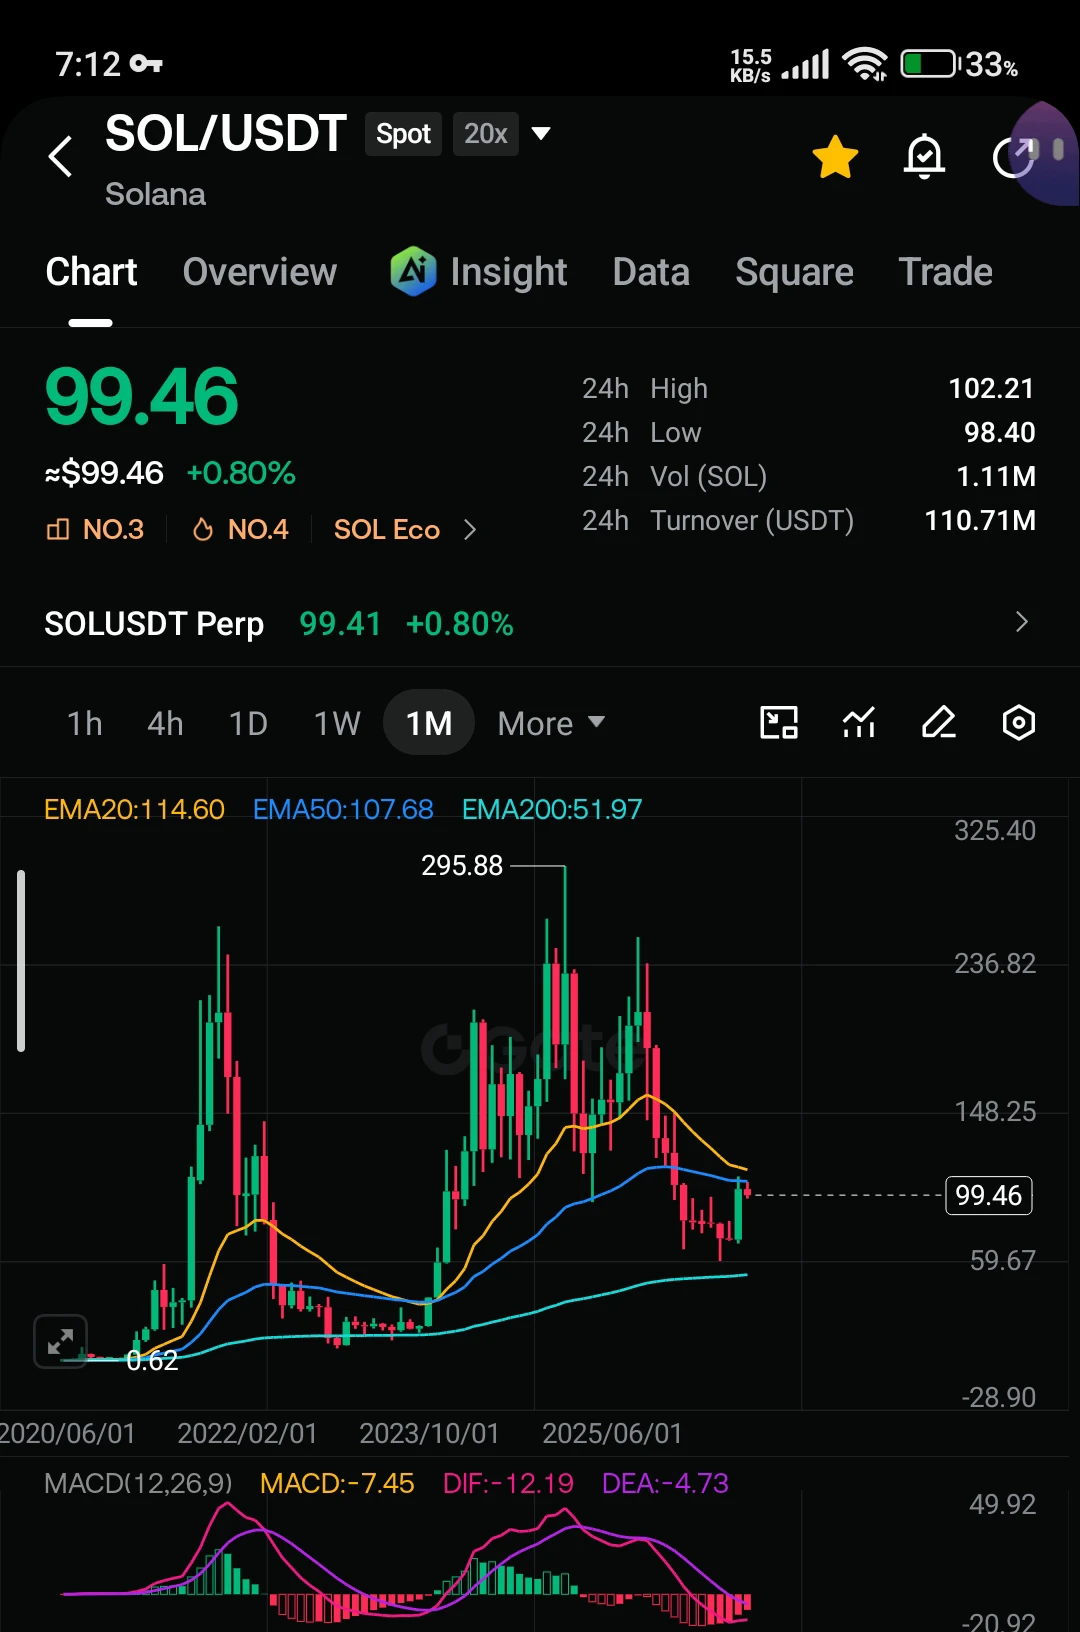The height and width of the screenshot is (1632, 1080).
Task: Tap the EMA20:114.60 indicator label
Action: [x=134, y=809]
